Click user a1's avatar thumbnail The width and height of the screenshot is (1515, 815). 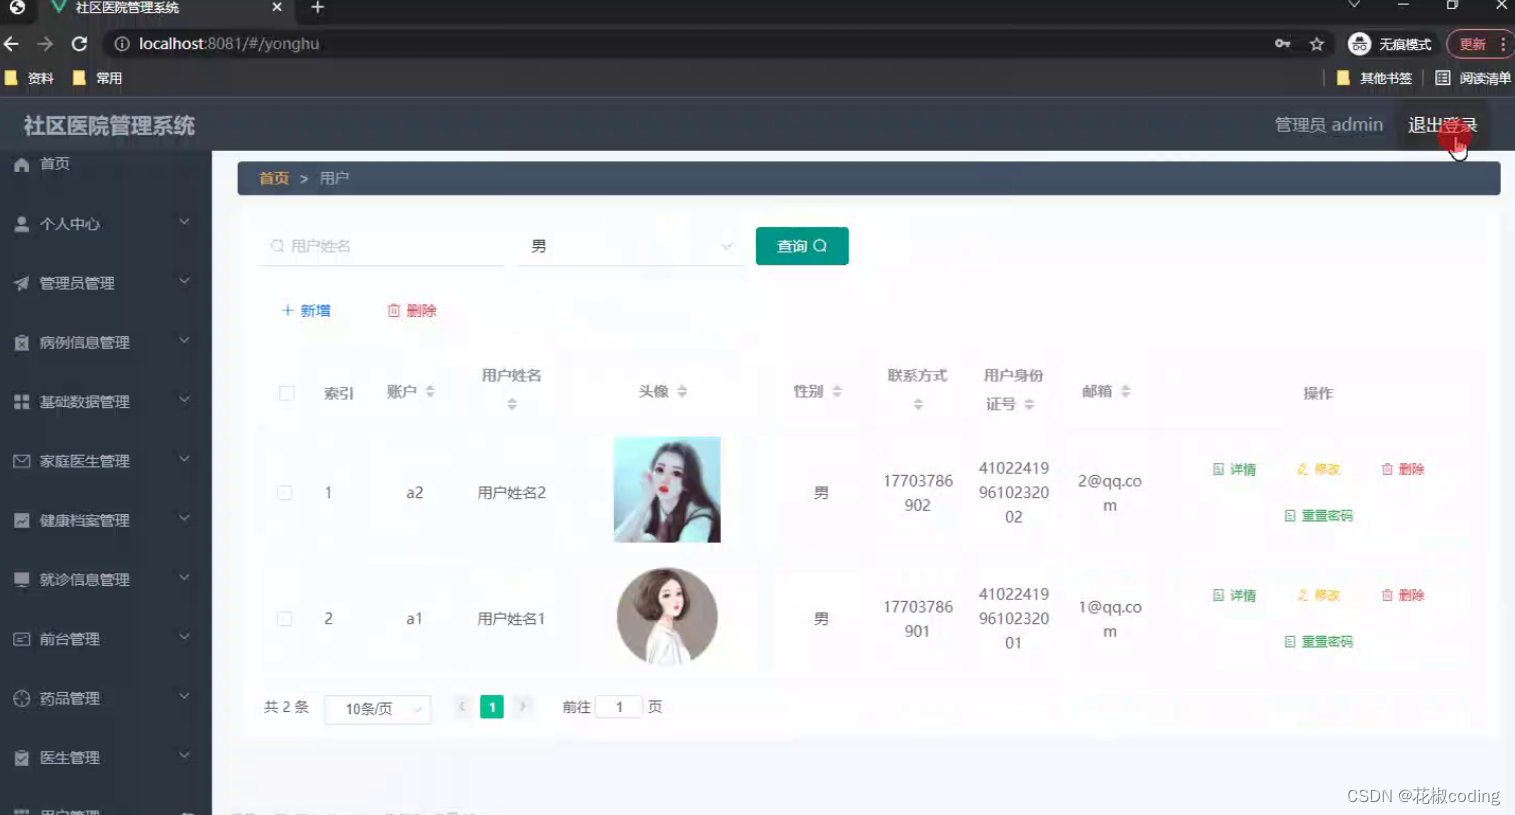(666, 617)
